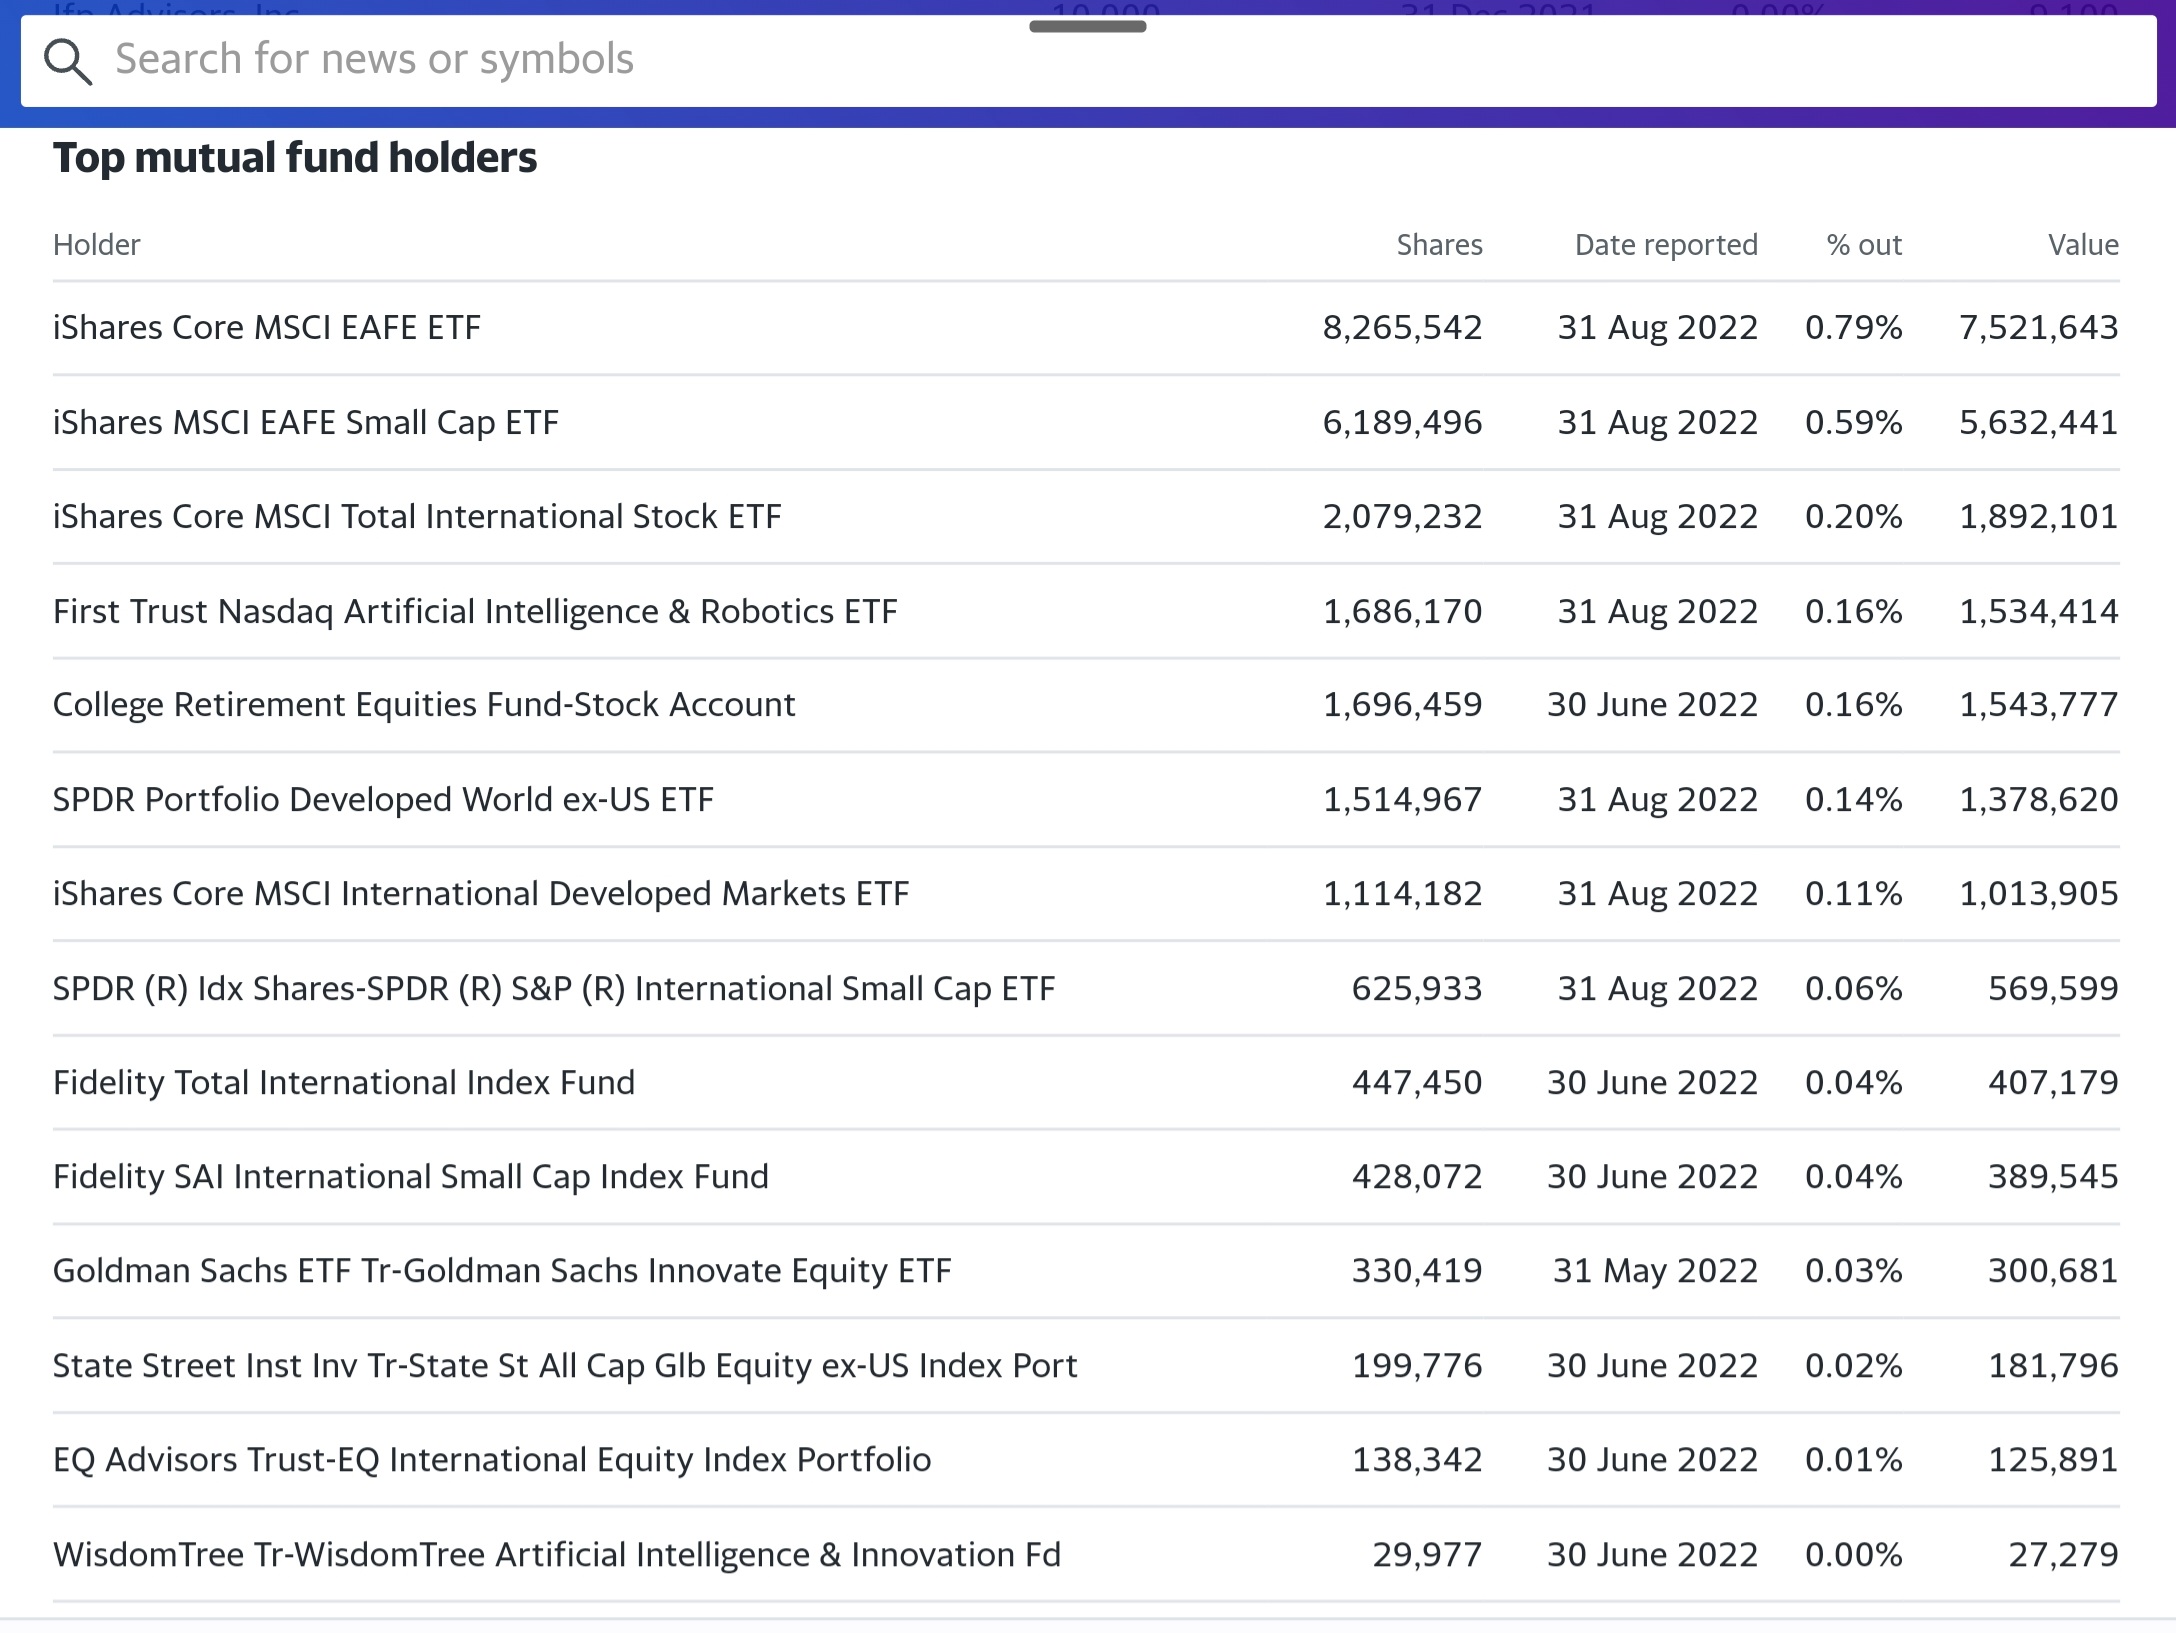Click value 1,892,101
This screenshot has height=1633, width=2176.
[2039, 516]
